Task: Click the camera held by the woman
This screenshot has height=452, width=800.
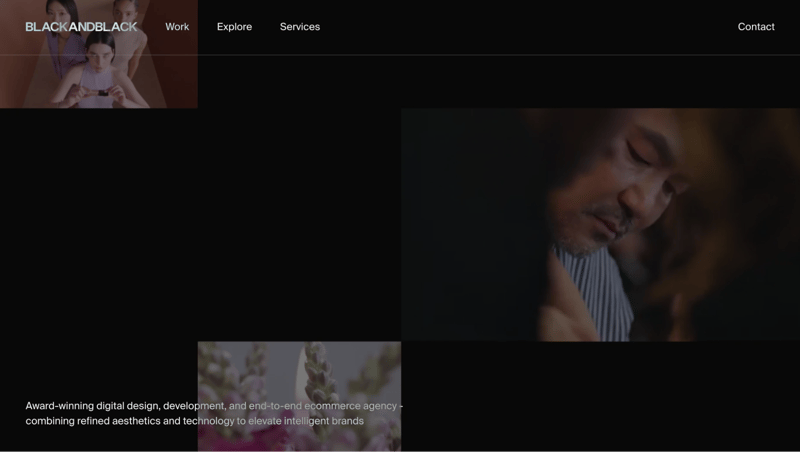Action: click(102, 92)
